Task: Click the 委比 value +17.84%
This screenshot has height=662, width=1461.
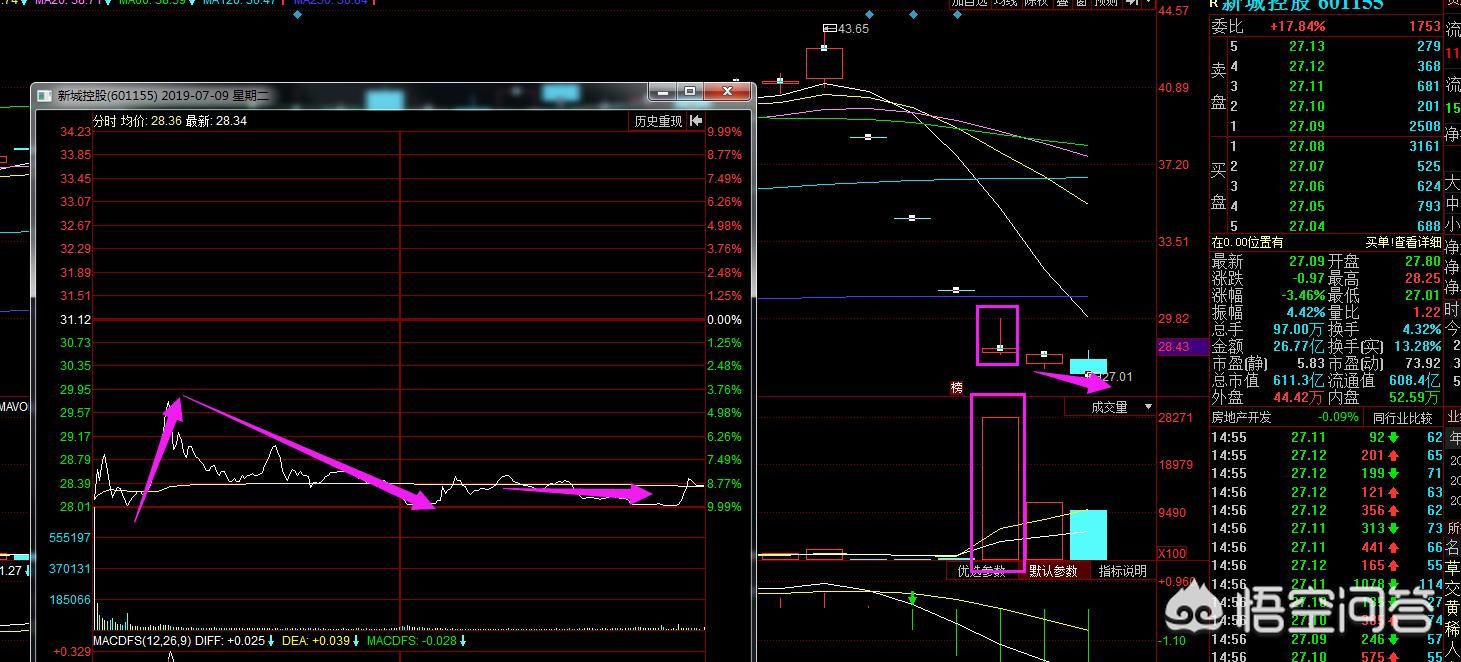Action: [1298, 26]
